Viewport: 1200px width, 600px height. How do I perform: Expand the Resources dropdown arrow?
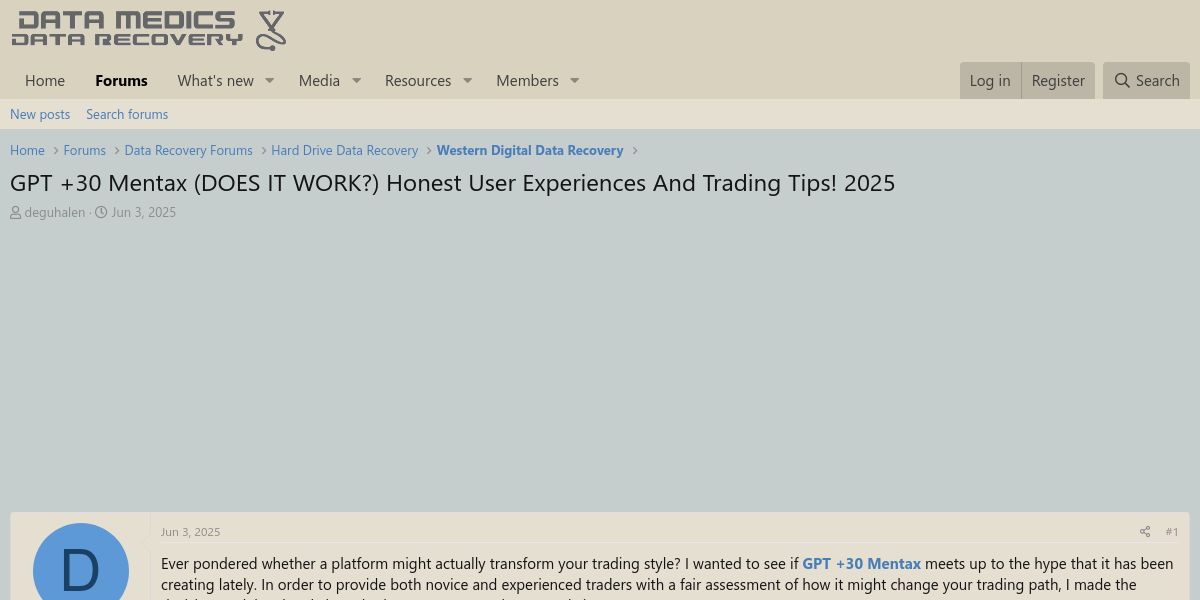pos(467,81)
